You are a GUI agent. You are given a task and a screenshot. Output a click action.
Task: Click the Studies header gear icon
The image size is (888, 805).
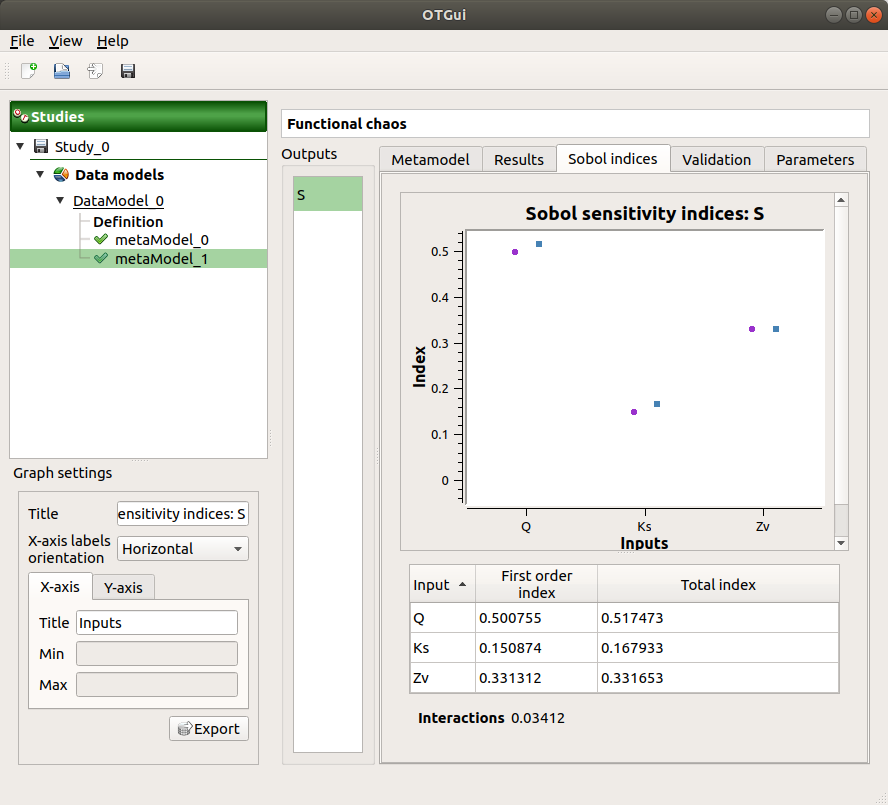pos(20,116)
